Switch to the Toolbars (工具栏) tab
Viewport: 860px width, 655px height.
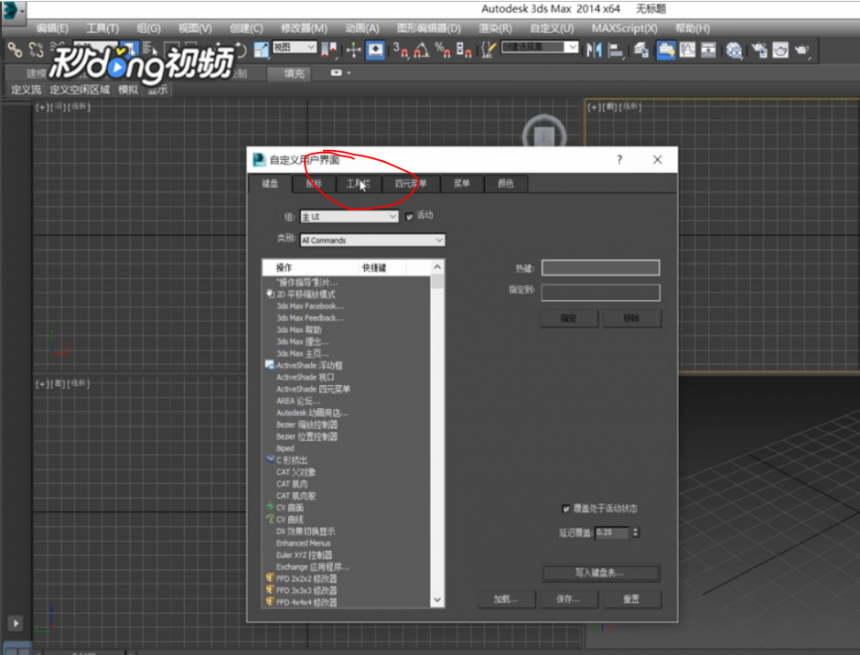click(x=358, y=184)
